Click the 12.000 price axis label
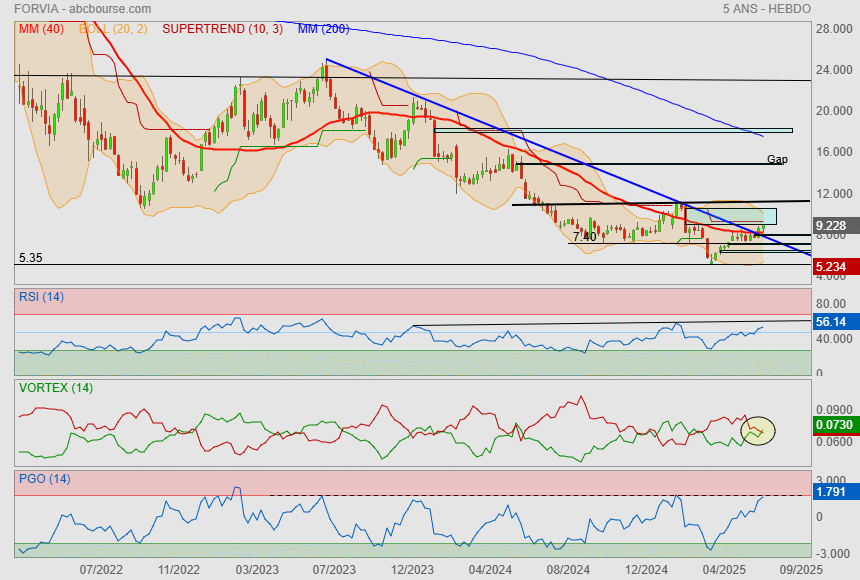This screenshot has width=860, height=580. [x=834, y=194]
